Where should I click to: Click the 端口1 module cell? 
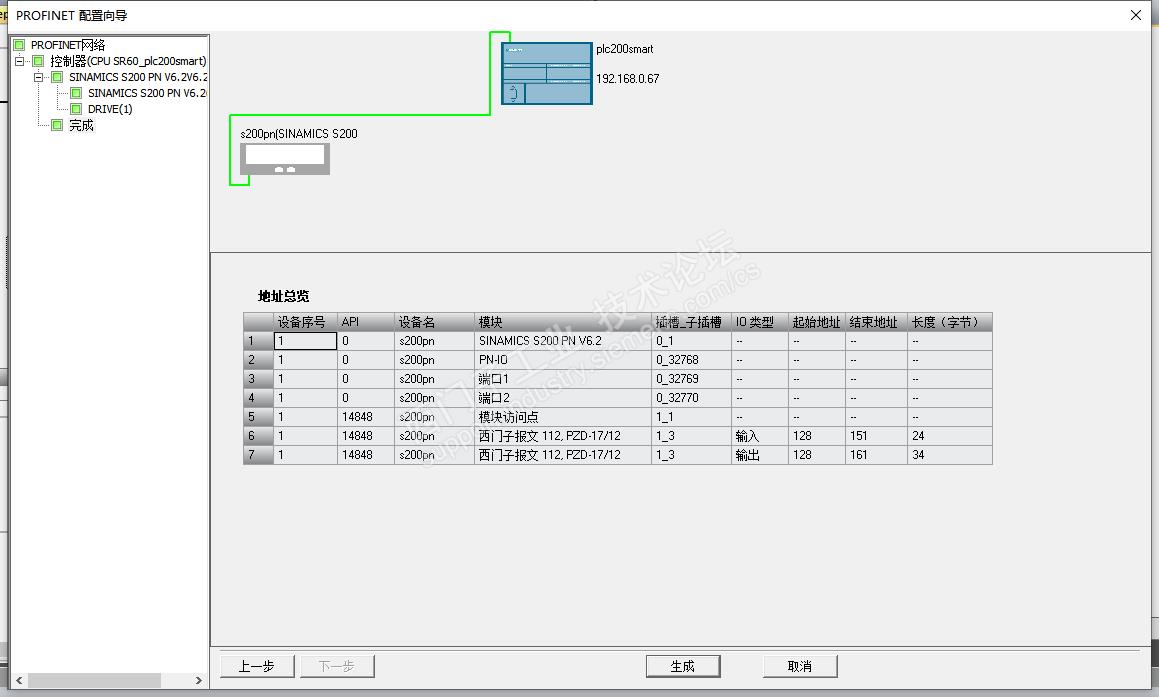563,379
